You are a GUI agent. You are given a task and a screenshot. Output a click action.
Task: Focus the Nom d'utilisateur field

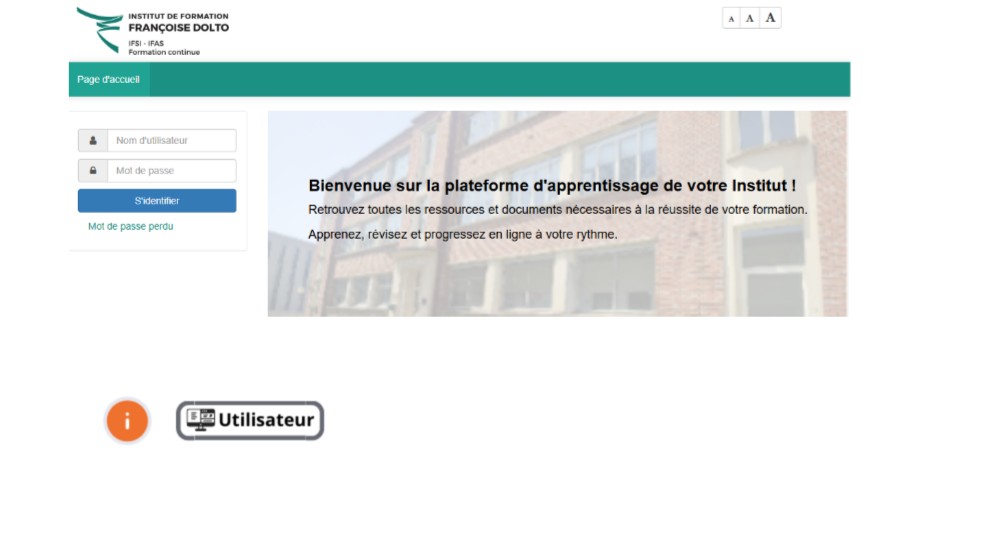point(171,141)
